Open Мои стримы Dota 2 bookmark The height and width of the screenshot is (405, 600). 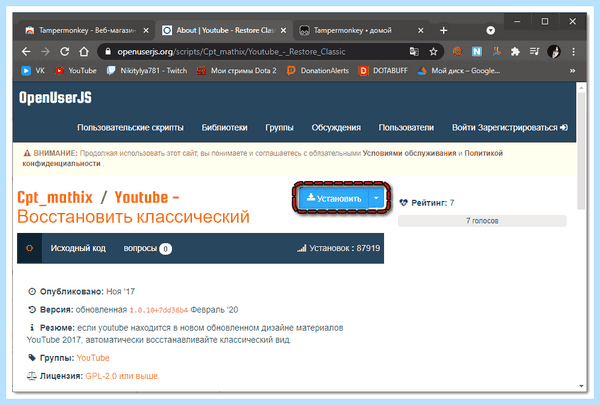coord(237,71)
